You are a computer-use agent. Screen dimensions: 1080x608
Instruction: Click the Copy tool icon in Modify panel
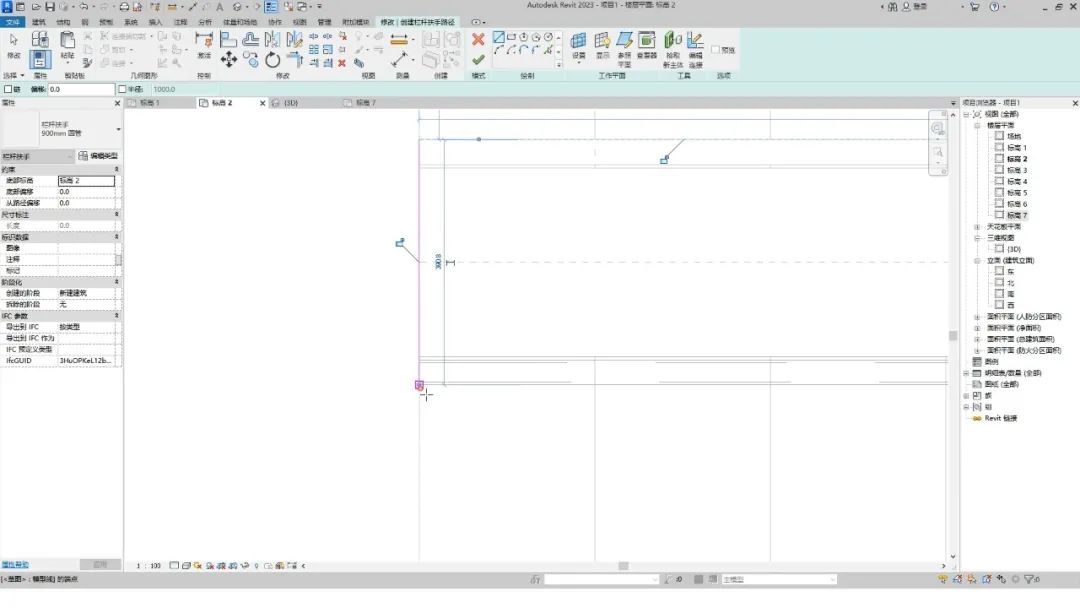251,61
